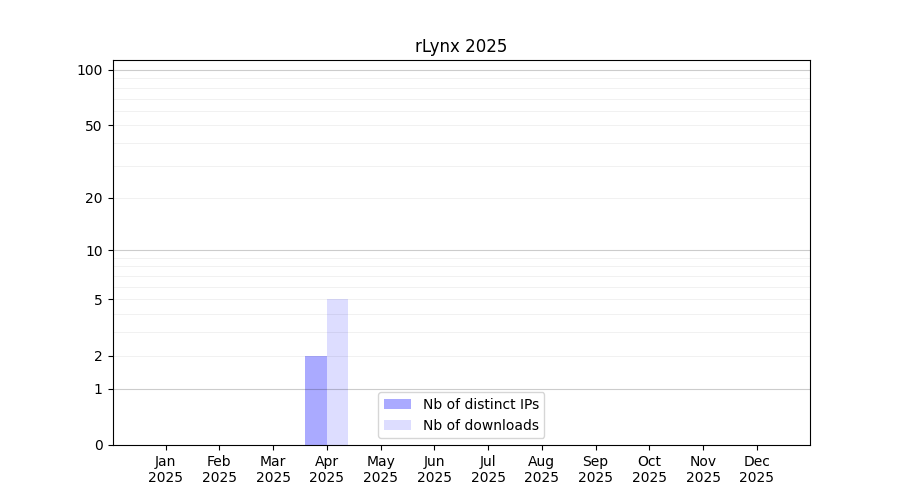Click the 20 tick label on the y-axis
Image resolution: width=900 pixels, height=500 pixels.
(94, 198)
